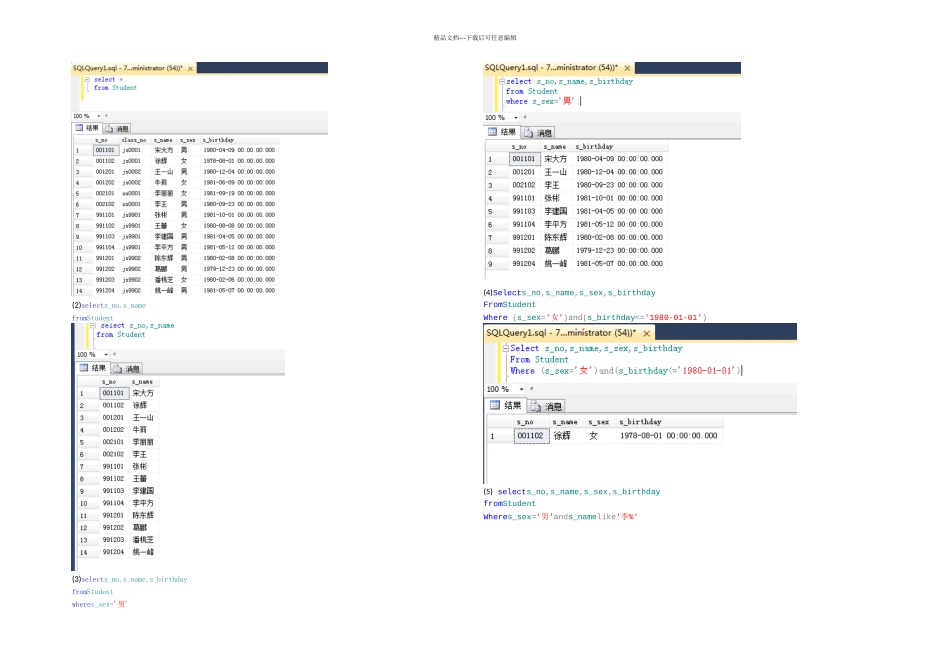Open the 消息 tab in the s_no,s_name query pane
Viewport: 950px width, 672px height.
[128, 368]
